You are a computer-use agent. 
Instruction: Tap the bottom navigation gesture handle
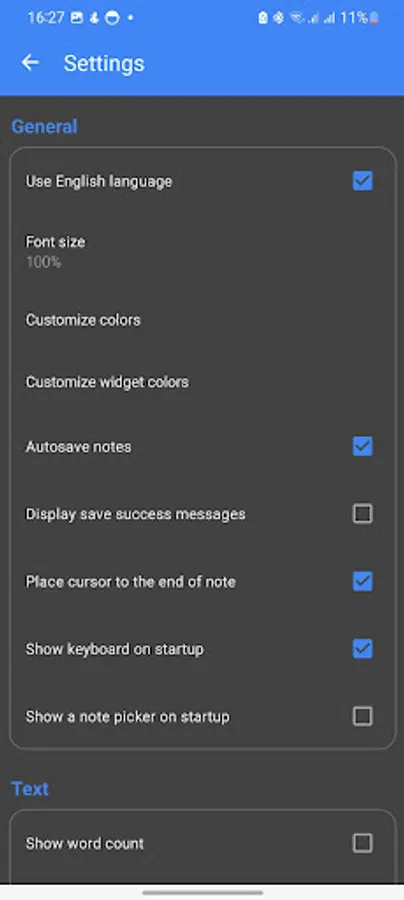click(x=203, y=893)
